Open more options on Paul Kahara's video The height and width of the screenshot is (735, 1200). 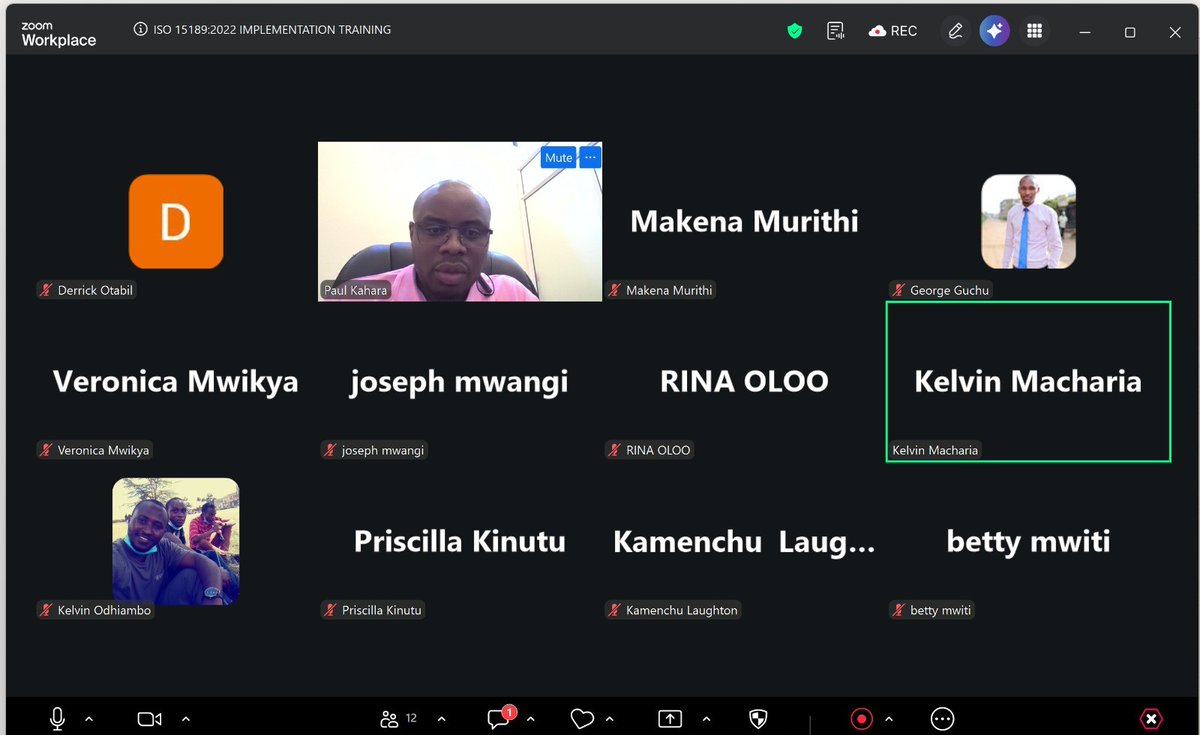[x=590, y=157]
